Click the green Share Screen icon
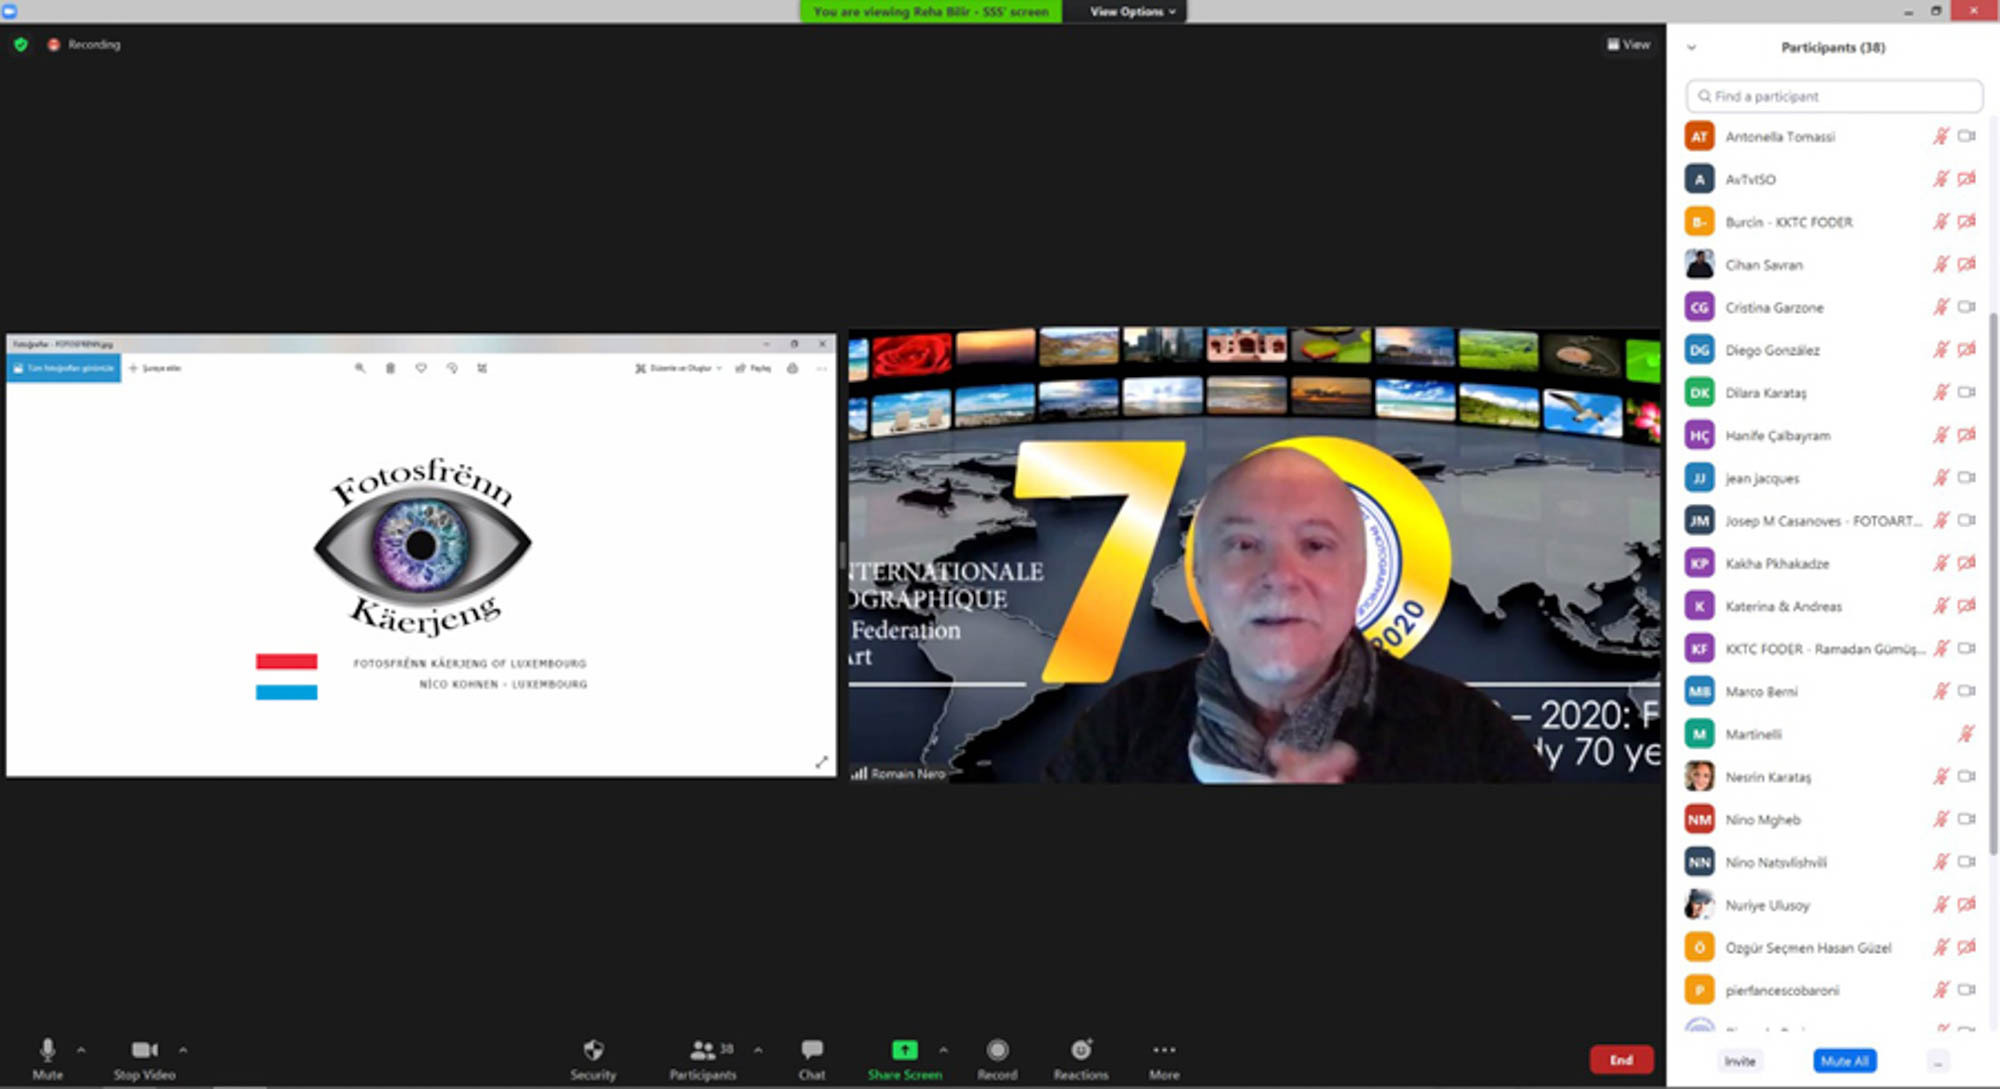Image resolution: width=2000 pixels, height=1089 pixels. (x=904, y=1050)
